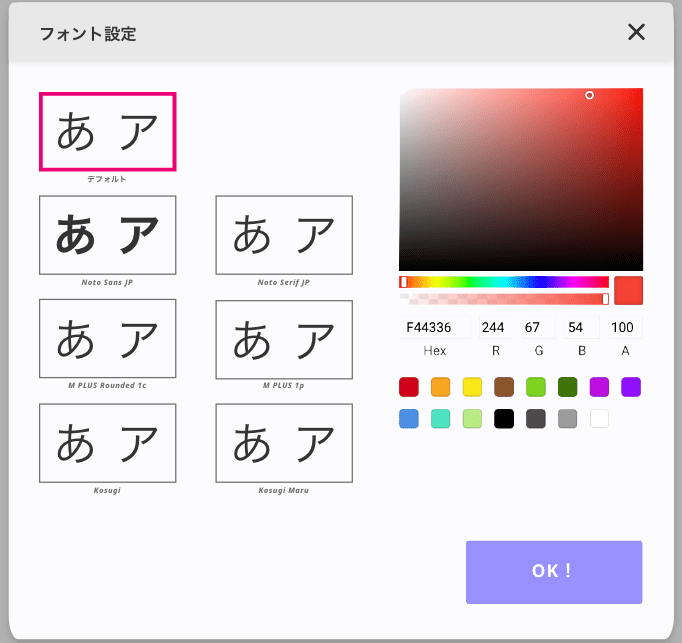
Task: Pick the turquoise preset color swatch
Action: (x=441, y=419)
